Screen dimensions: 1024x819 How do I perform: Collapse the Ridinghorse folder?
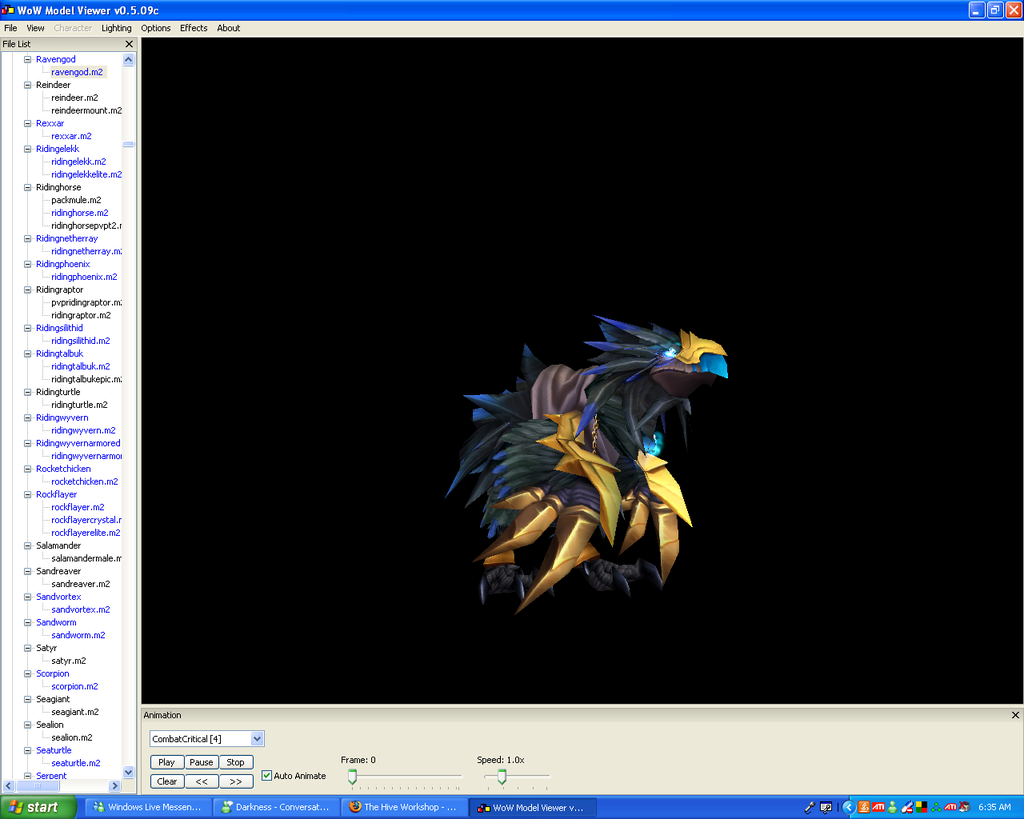27,187
